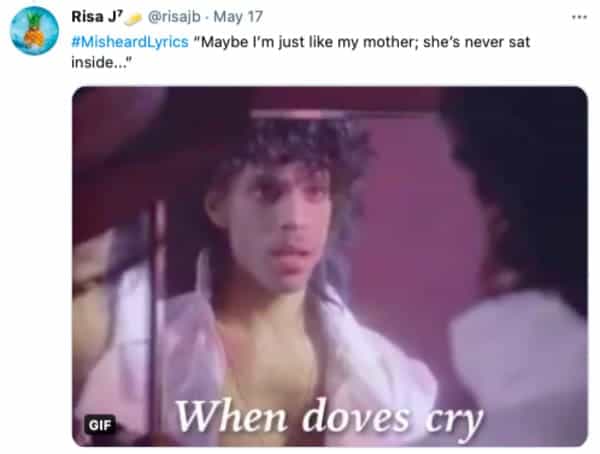Open the three-dot more options menu
Viewport: 600px width, 454px height.
click(x=579, y=17)
